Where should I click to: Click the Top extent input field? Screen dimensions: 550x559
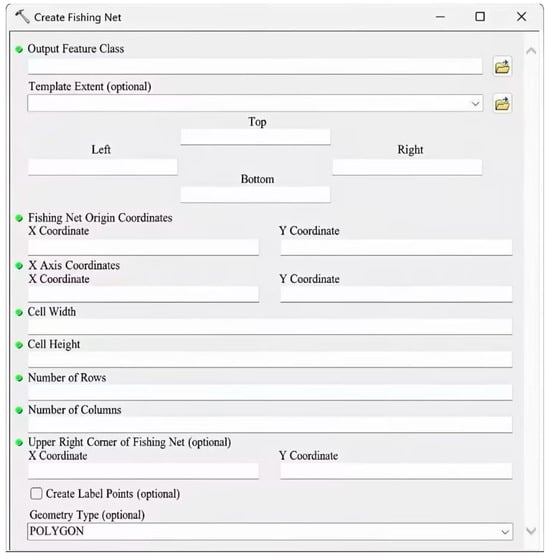[x=255, y=137]
